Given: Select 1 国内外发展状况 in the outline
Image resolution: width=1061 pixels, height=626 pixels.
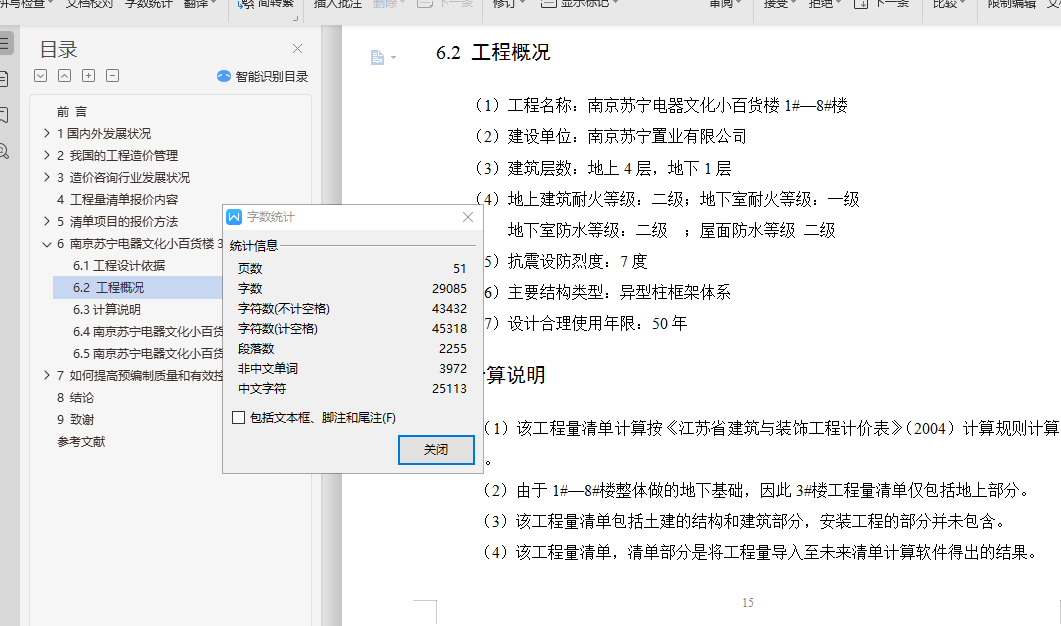Looking at the screenshot, I should (x=104, y=133).
